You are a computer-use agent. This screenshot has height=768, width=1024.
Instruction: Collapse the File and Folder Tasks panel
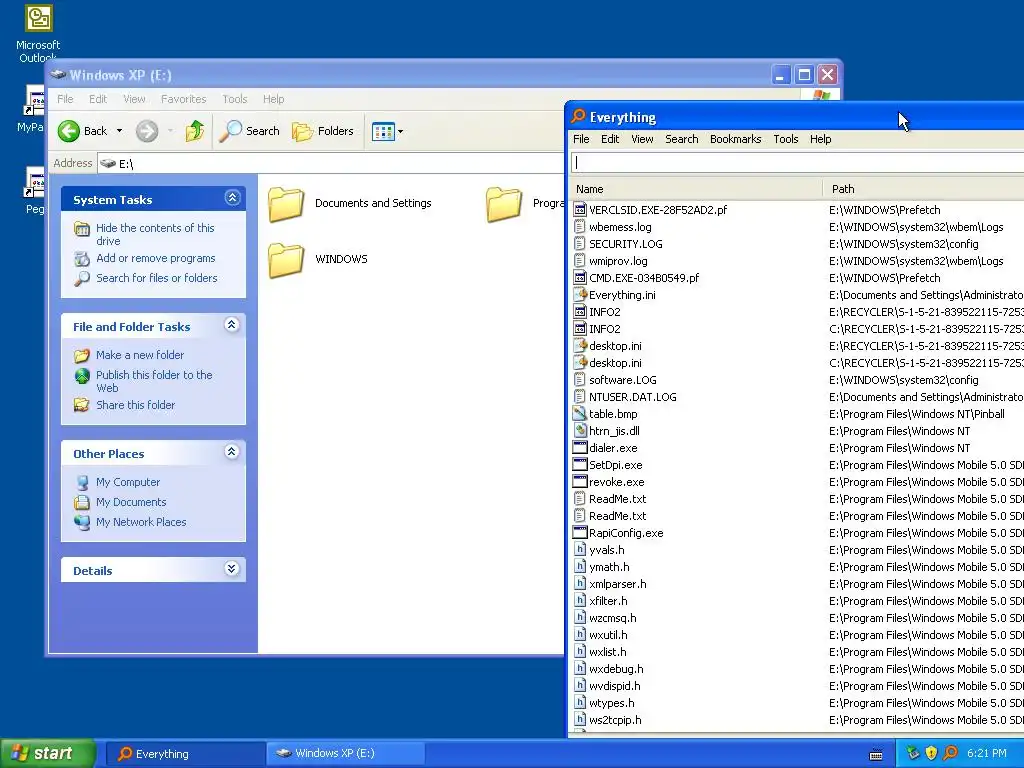tap(232, 325)
